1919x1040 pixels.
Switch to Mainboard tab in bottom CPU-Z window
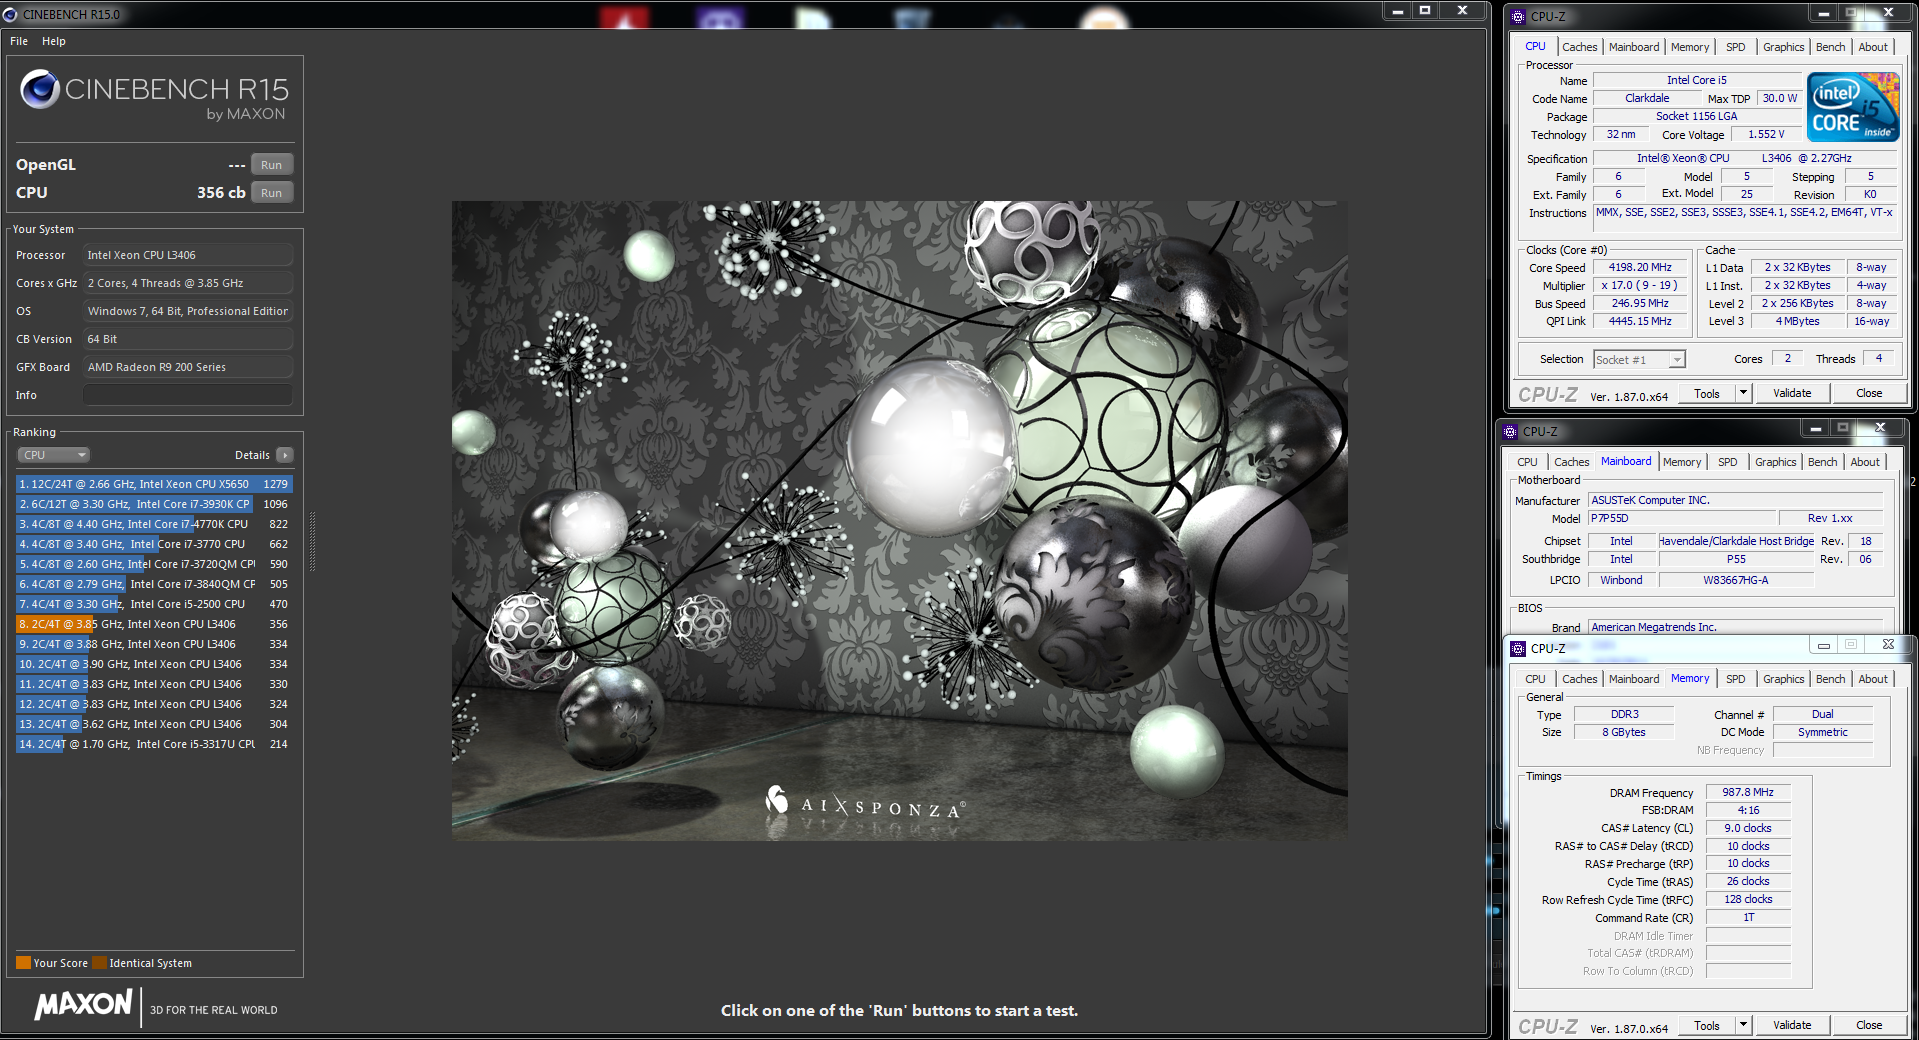[x=1634, y=679]
